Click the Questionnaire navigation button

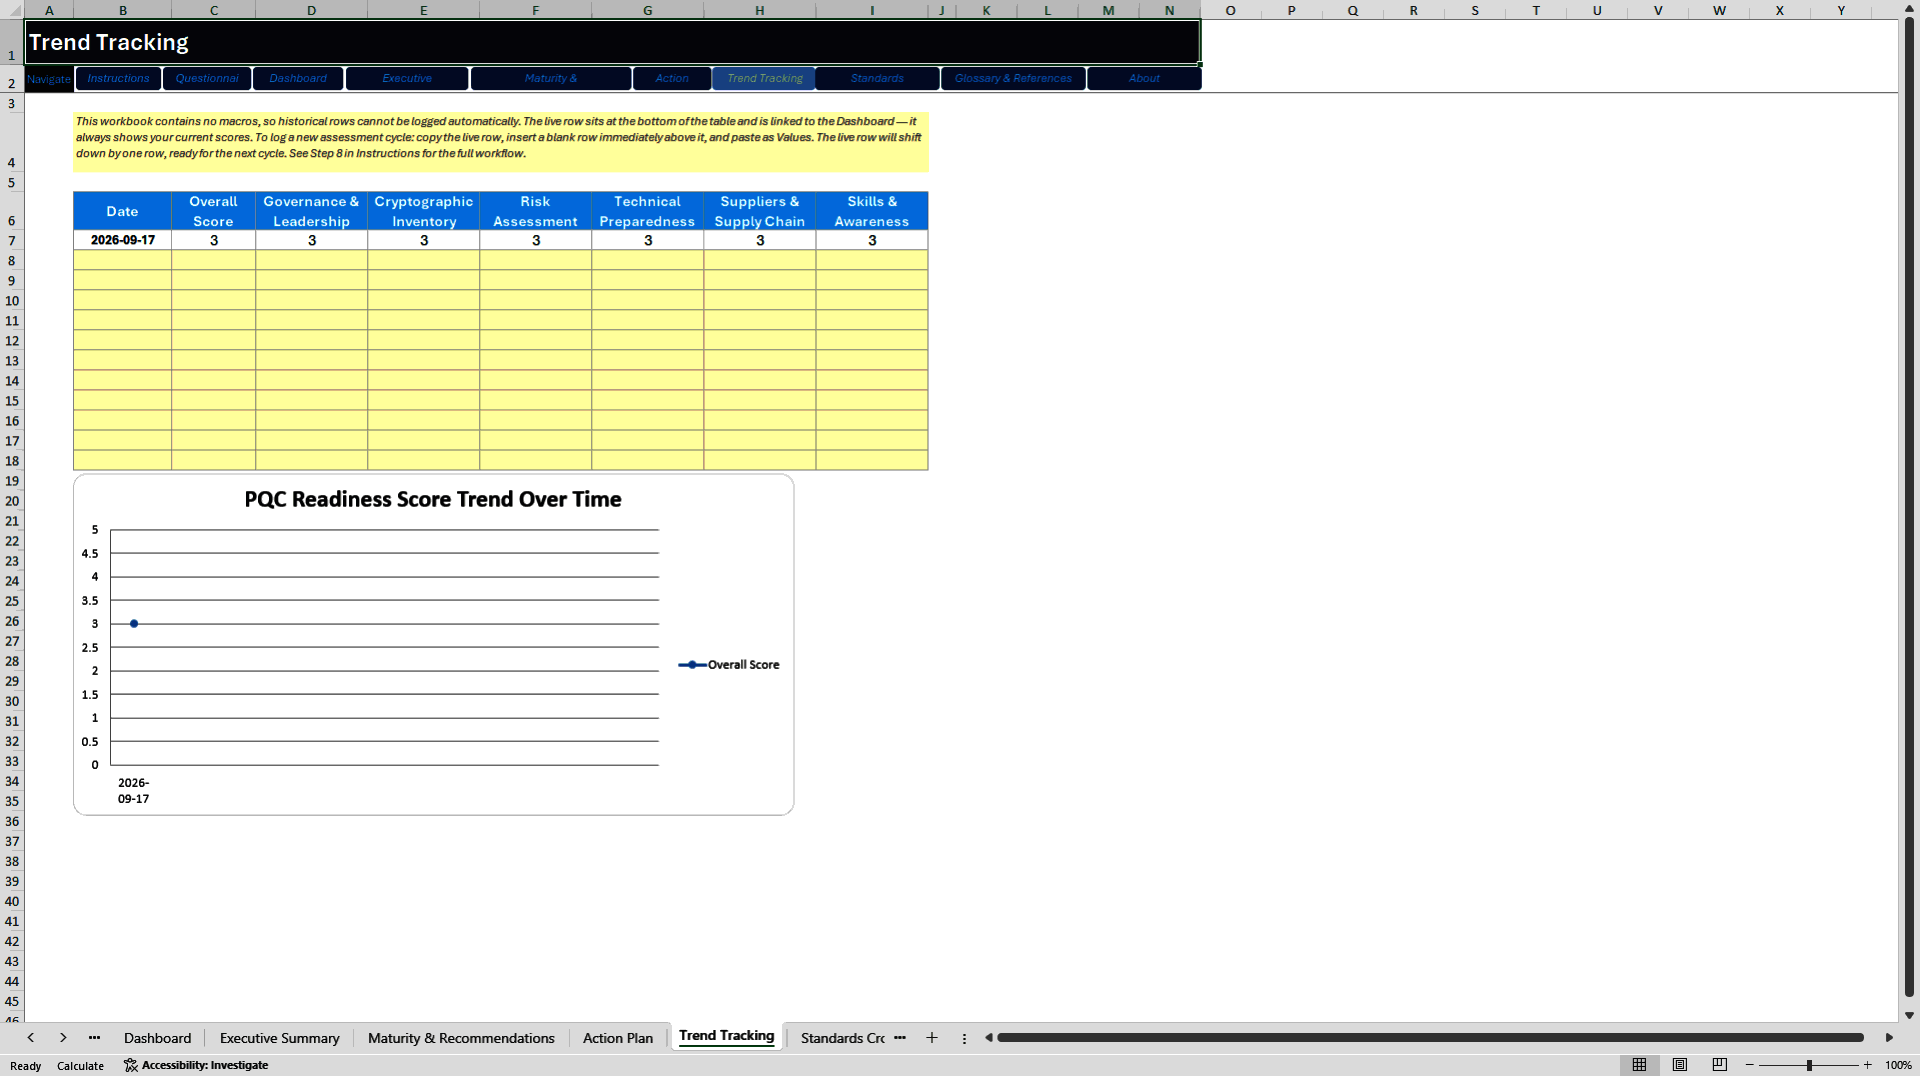(x=207, y=78)
